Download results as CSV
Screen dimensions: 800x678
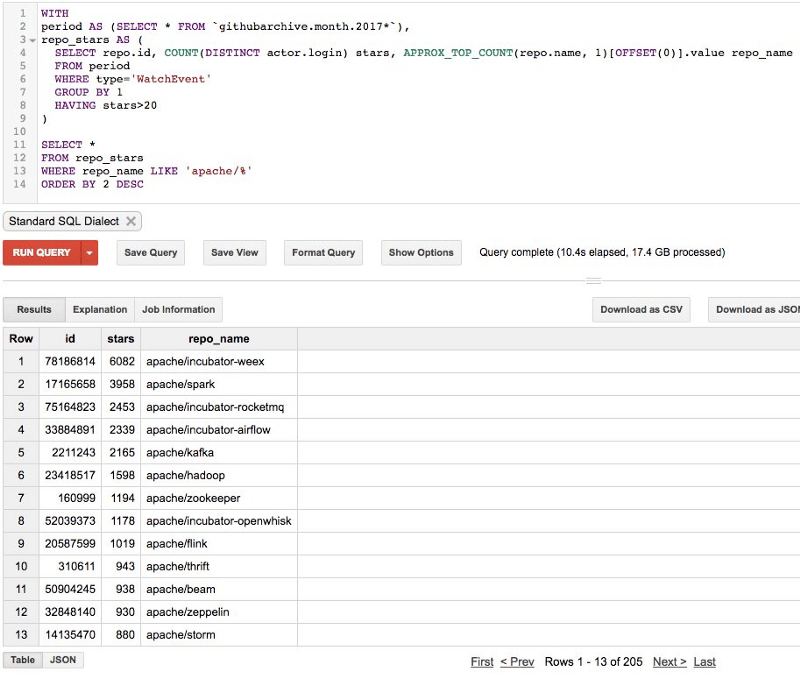click(x=641, y=310)
